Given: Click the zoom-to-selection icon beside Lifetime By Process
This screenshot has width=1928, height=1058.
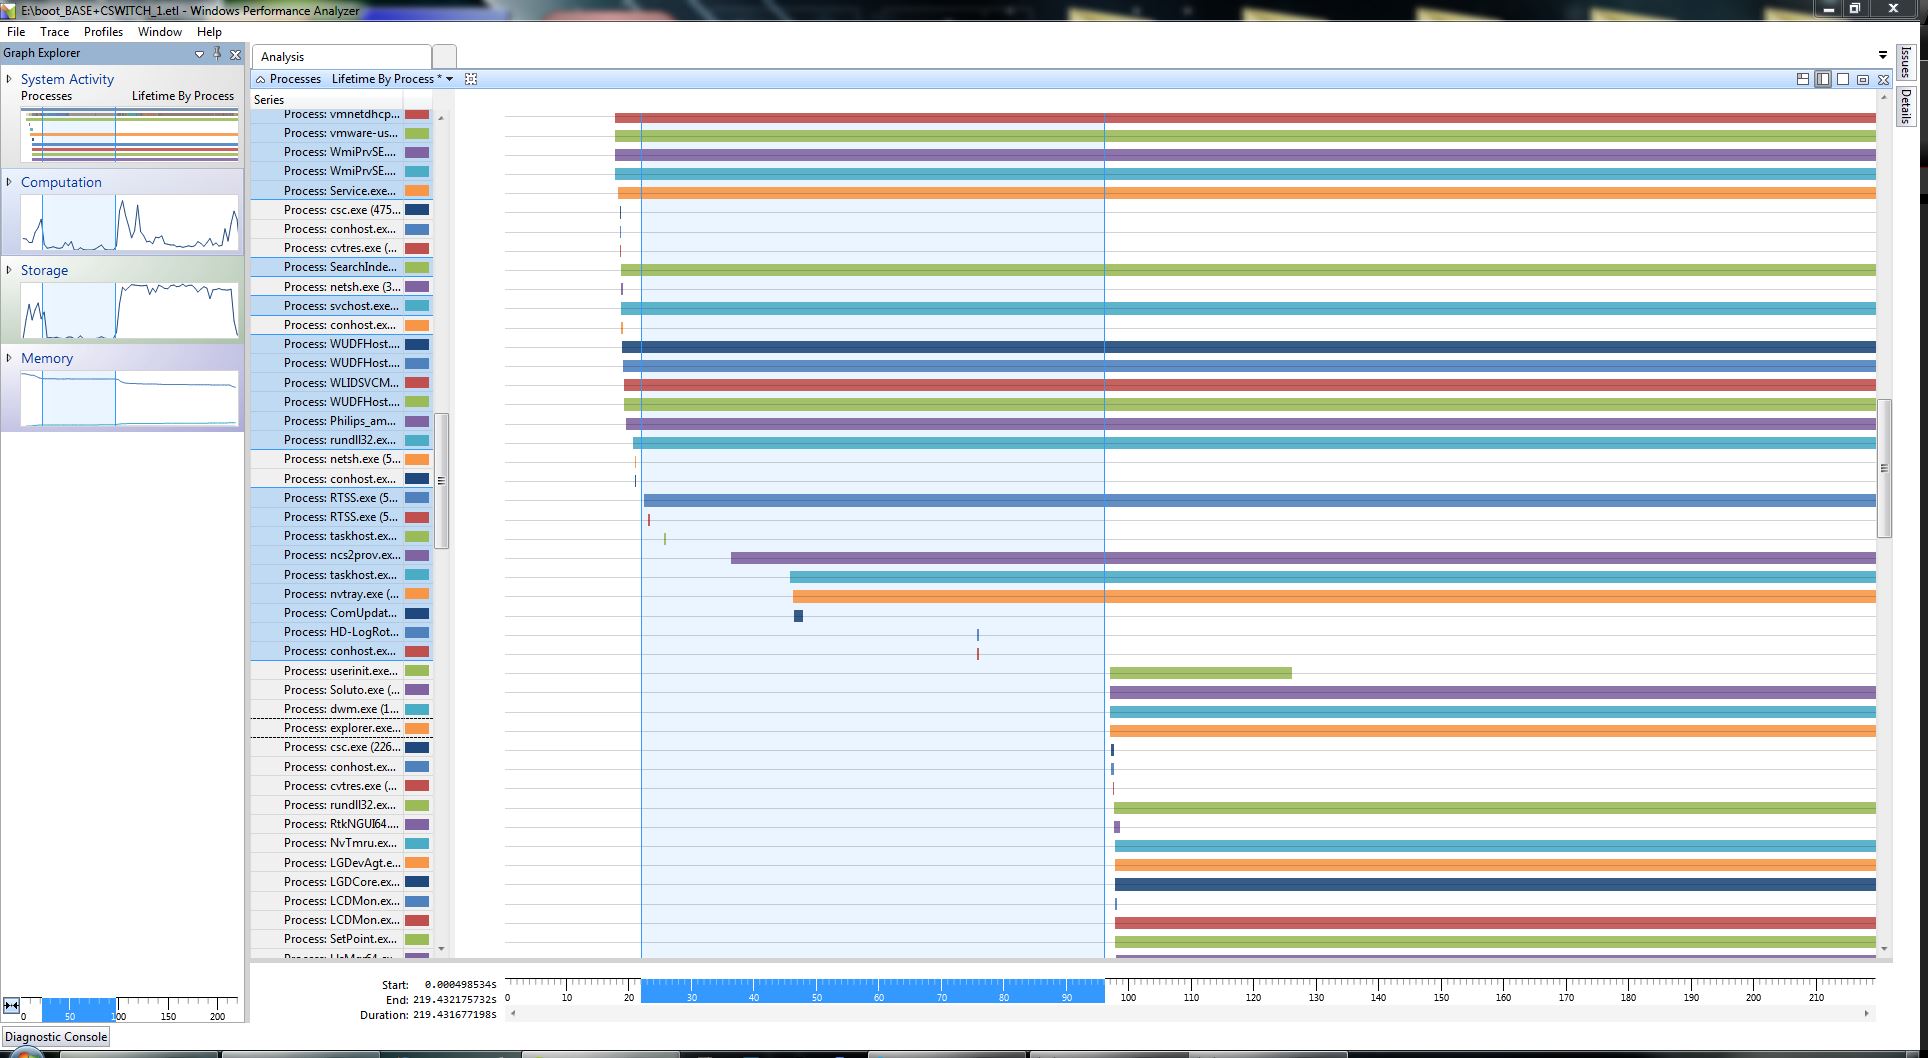Looking at the screenshot, I should 471,79.
